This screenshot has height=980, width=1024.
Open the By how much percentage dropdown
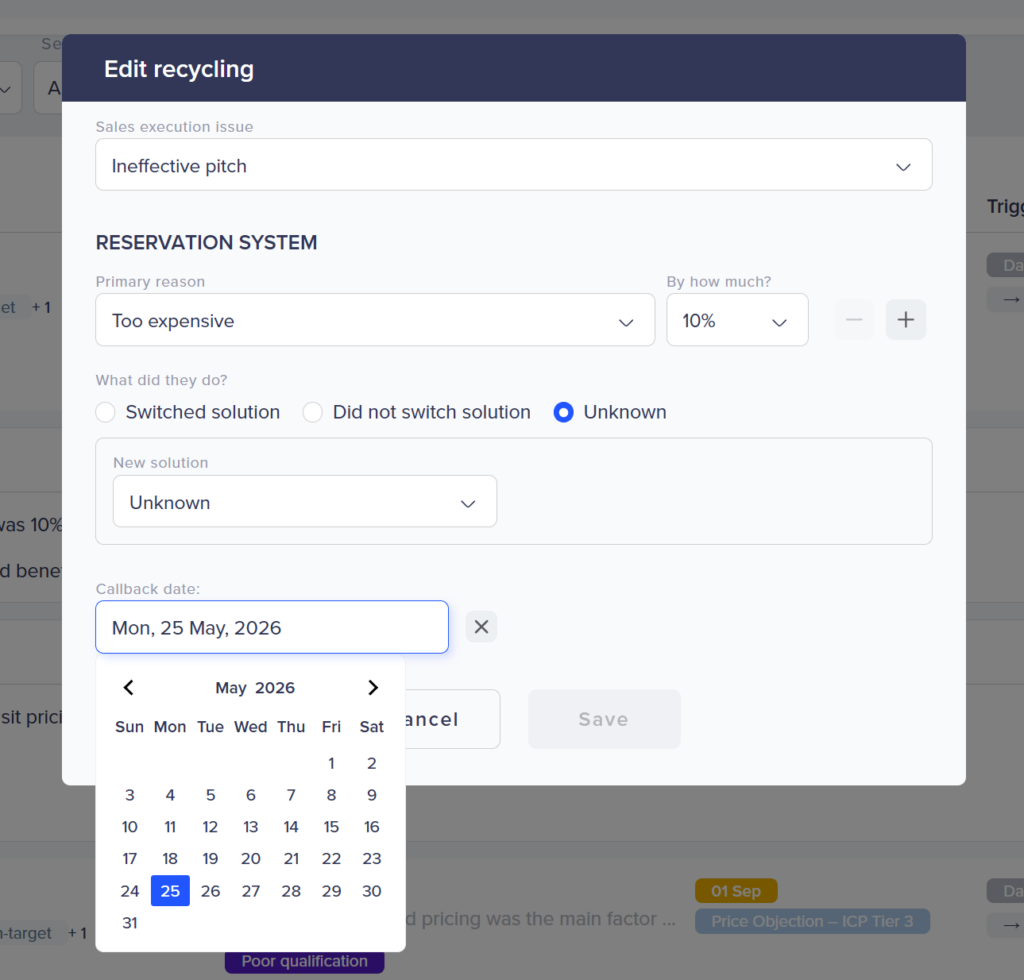click(x=736, y=320)
